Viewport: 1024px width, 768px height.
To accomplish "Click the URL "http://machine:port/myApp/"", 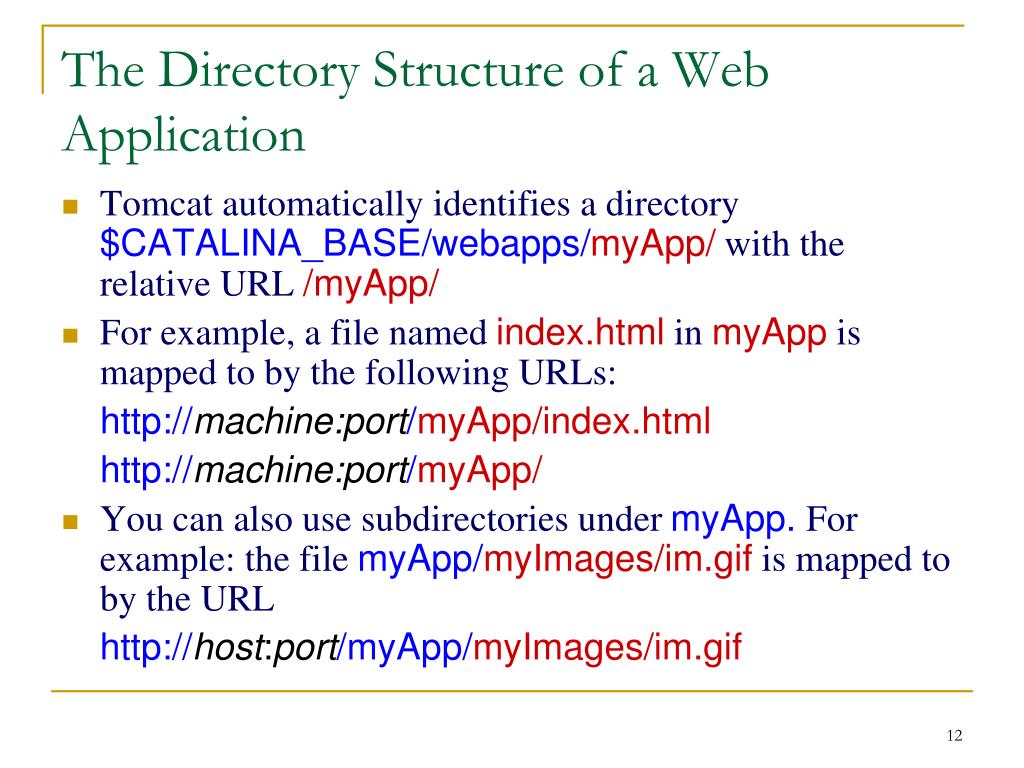I will coord(321,470).
